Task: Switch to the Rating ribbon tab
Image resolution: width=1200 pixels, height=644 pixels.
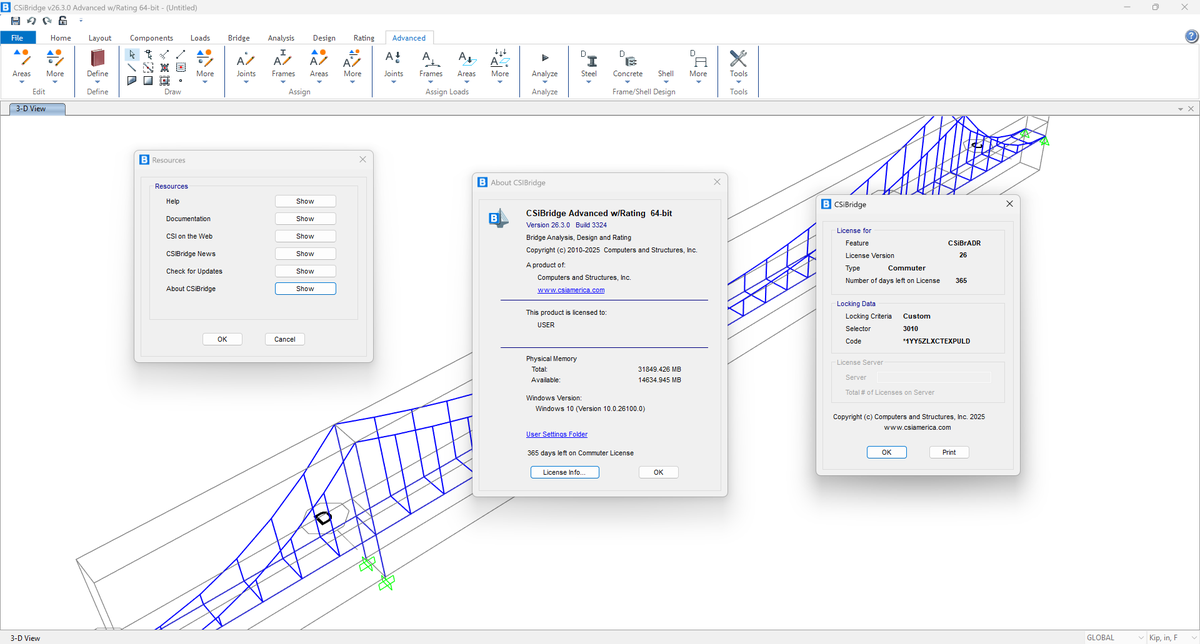Action: pyautogui.click(x=364, y=38)
